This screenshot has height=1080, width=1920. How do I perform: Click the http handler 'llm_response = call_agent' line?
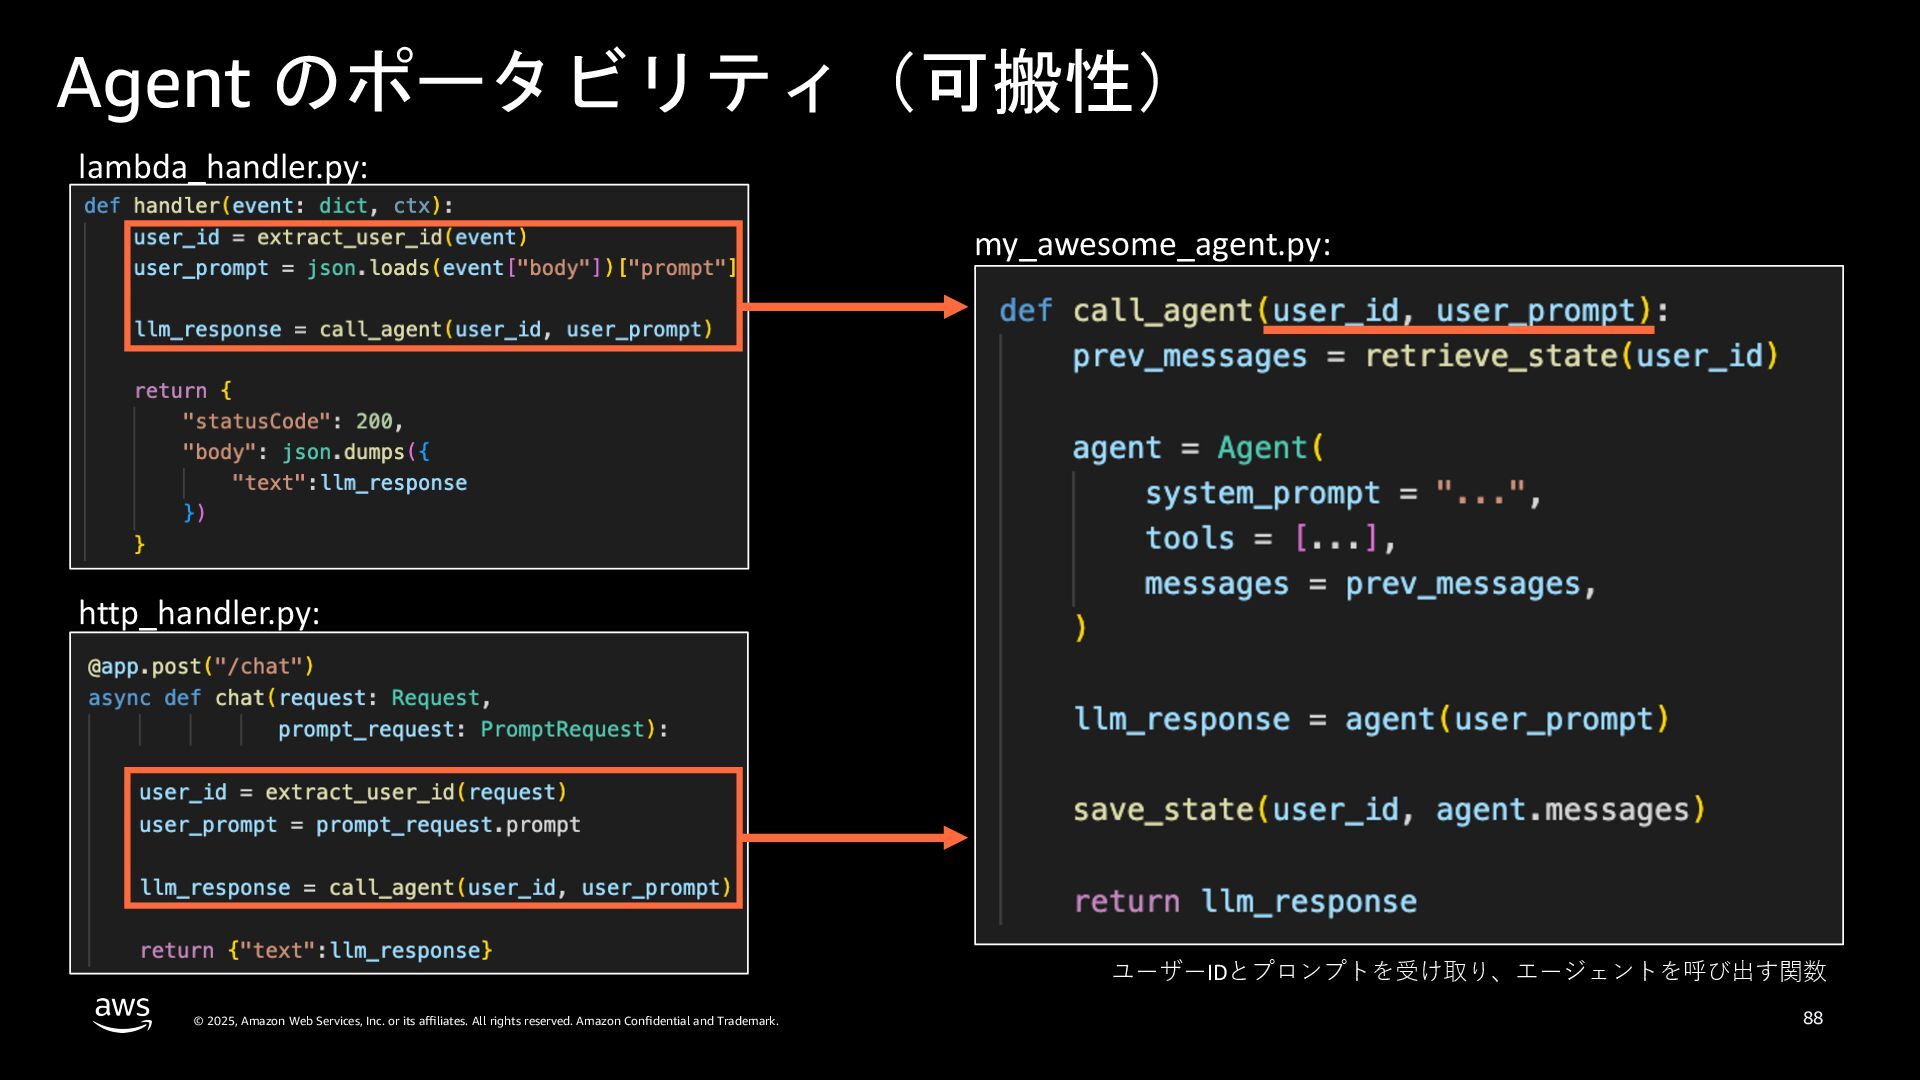point(436,888)
